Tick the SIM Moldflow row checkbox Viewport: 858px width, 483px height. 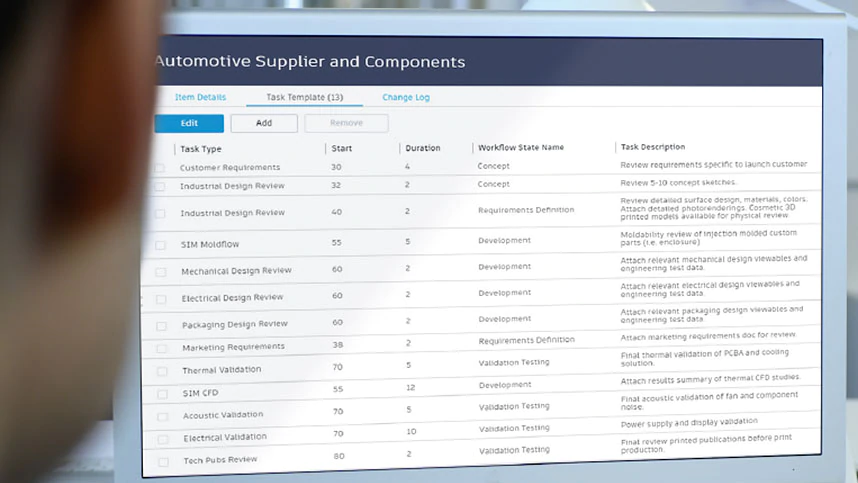[x=160, y=245]
